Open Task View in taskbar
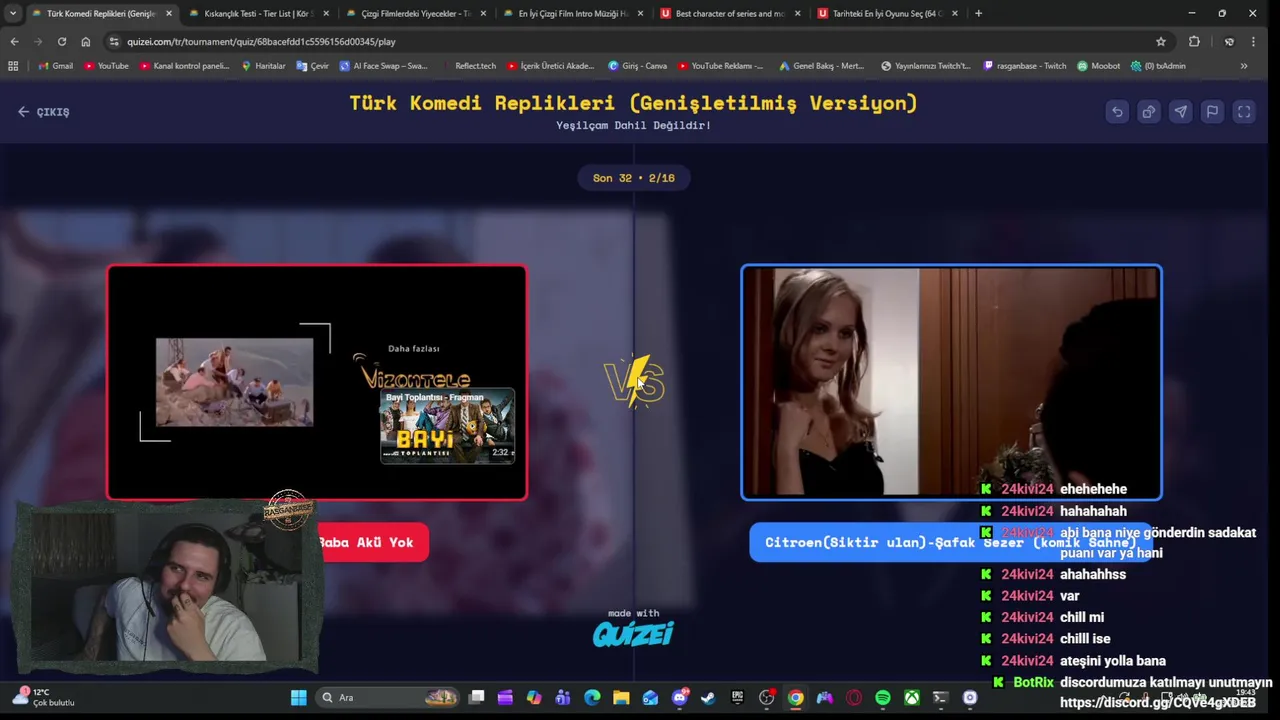This screenshot has height=720, width=1280. 477,698
